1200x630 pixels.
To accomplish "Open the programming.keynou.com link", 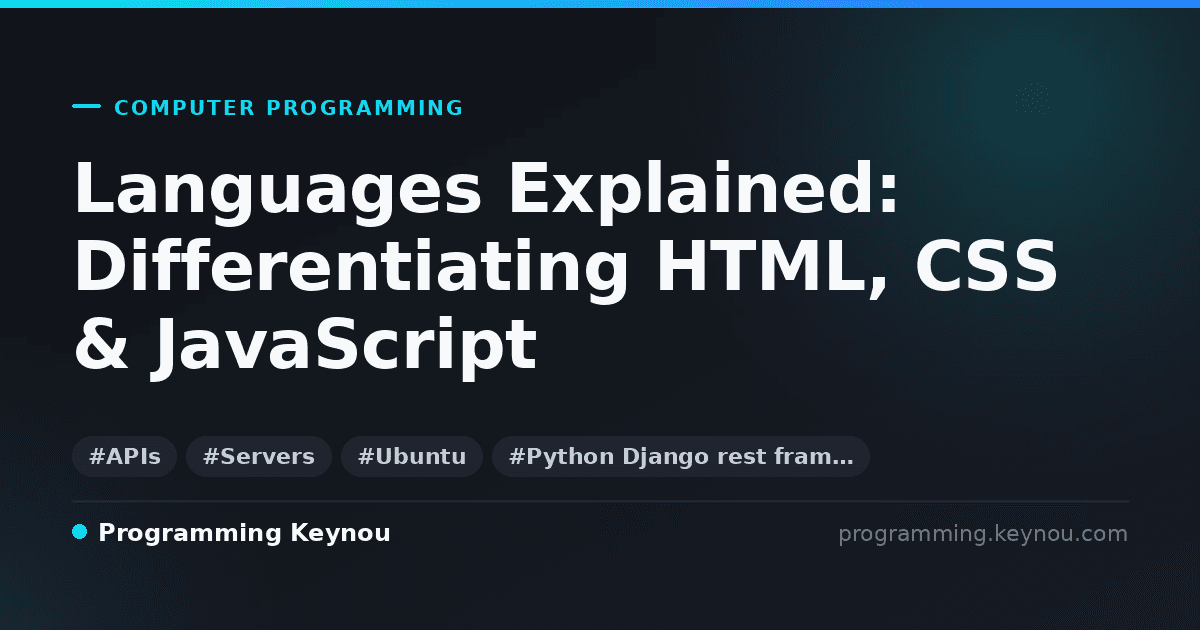I will click(x=983, y=534).
